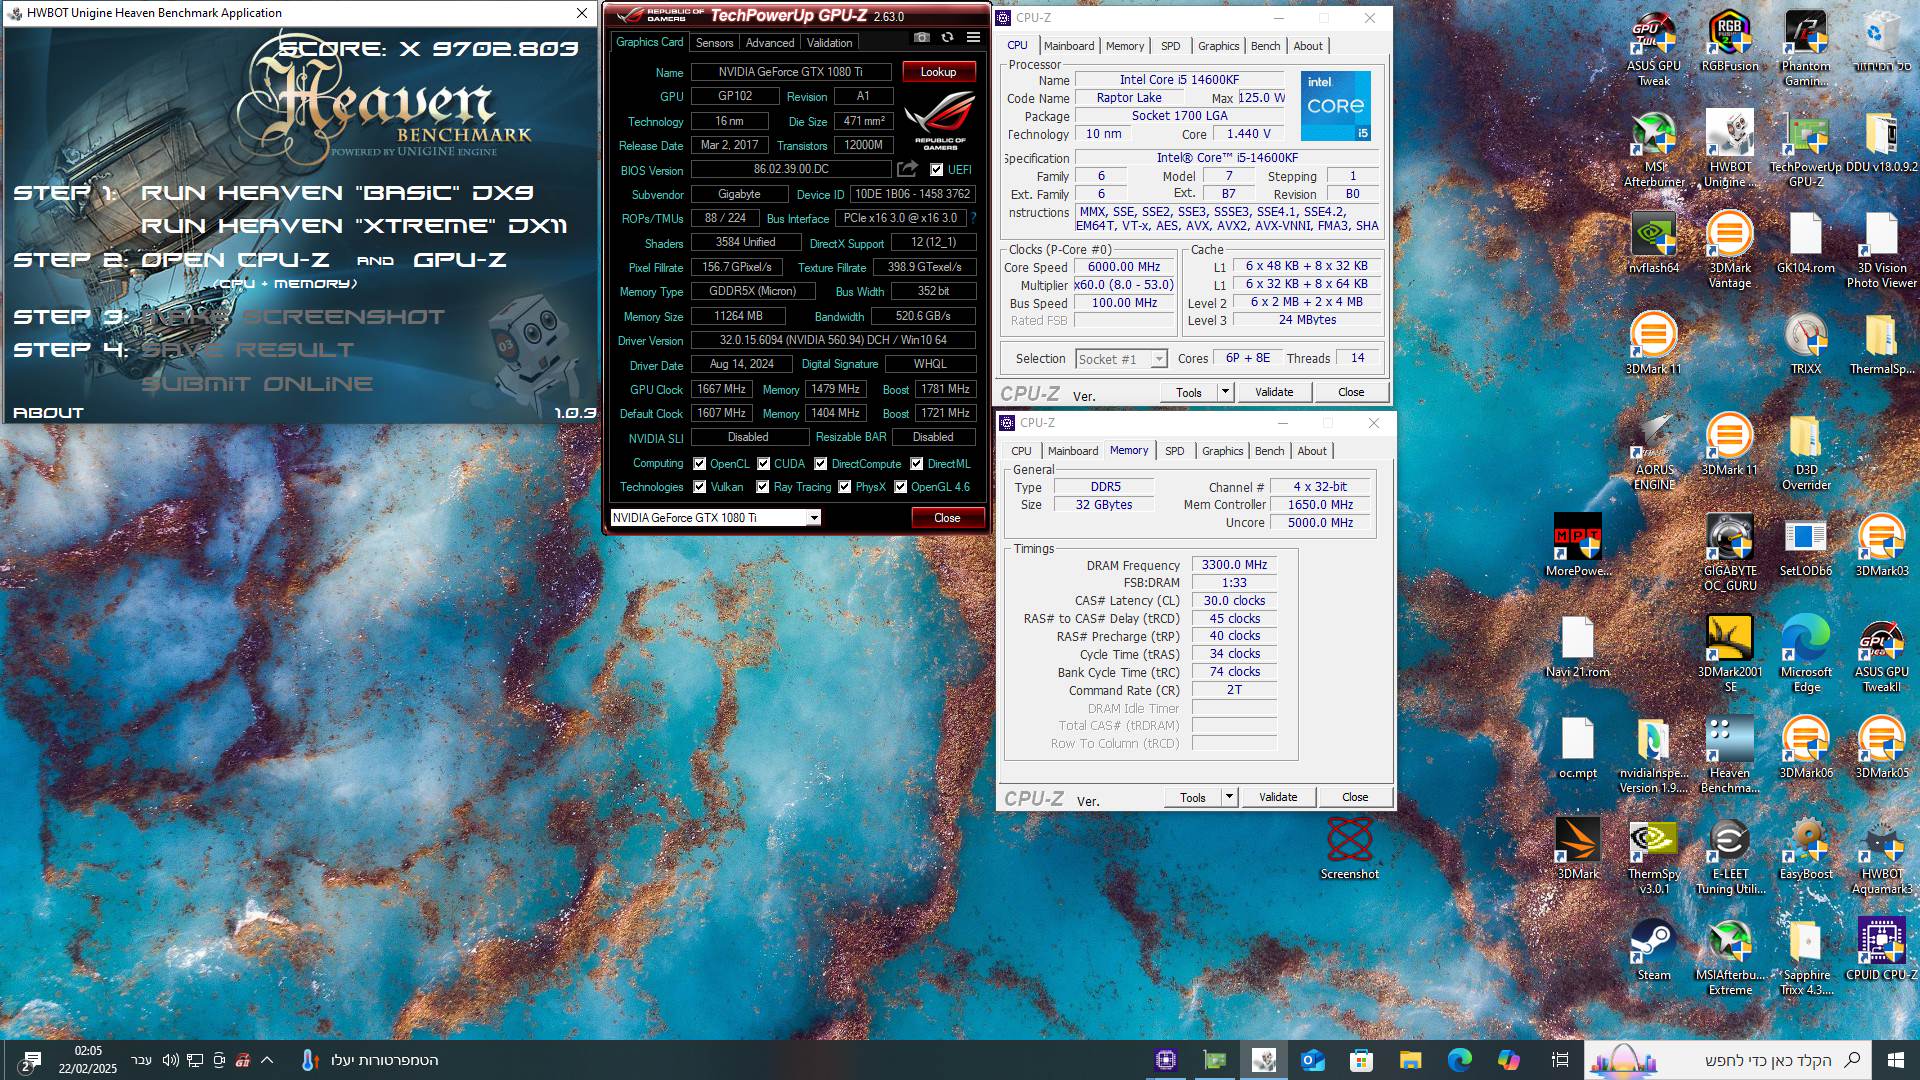The image size is (1920, 1080).
Task: Open 3DMark Vantage desktop icon
Action: click(x=1729, y=250)
